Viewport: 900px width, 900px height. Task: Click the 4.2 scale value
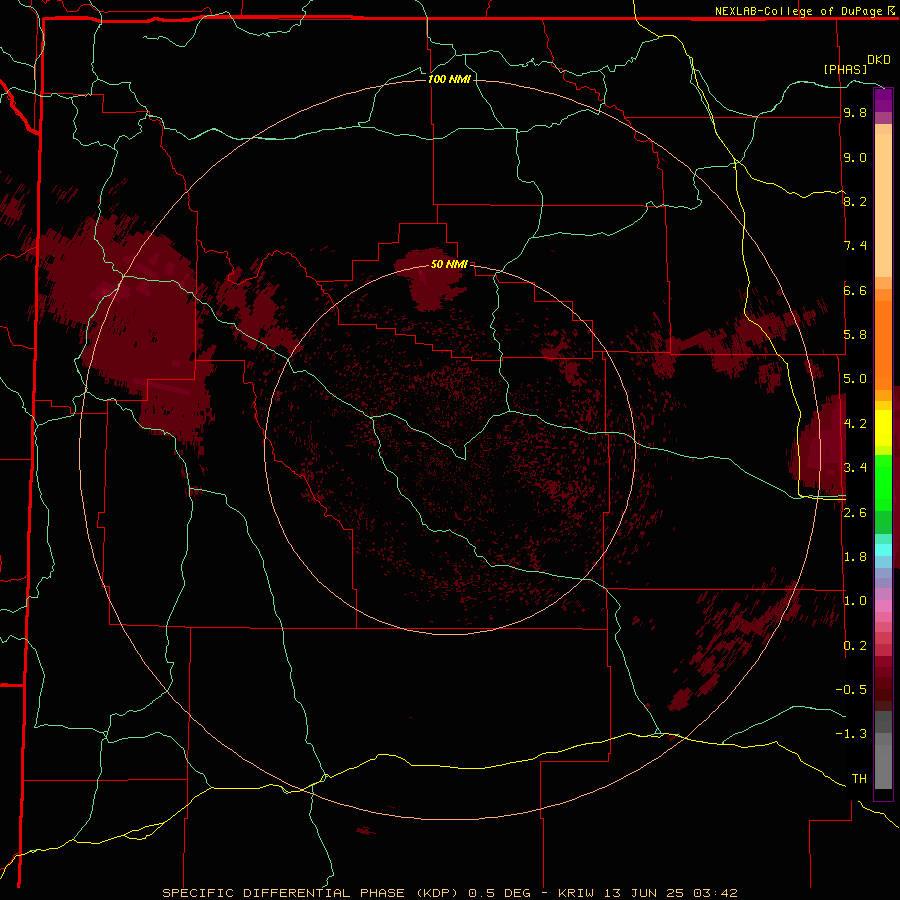coord(855,424)
